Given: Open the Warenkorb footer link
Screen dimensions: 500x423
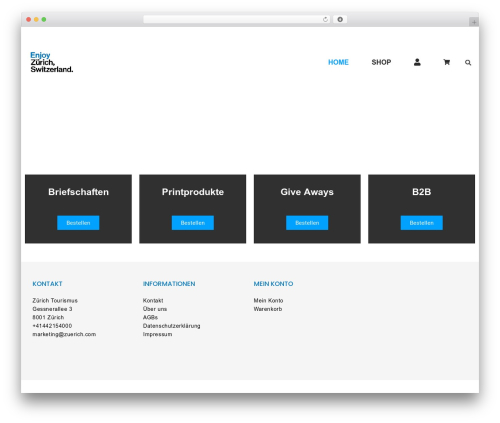Looking at the screenshot, I should [x=268, y=309].
